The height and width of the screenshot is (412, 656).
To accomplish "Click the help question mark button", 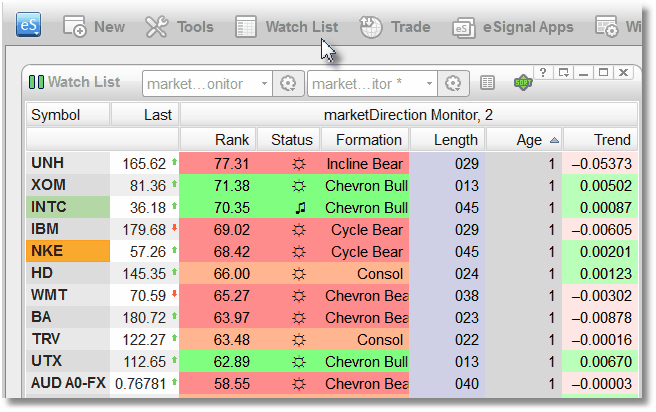I will click(x=543, y=72).
